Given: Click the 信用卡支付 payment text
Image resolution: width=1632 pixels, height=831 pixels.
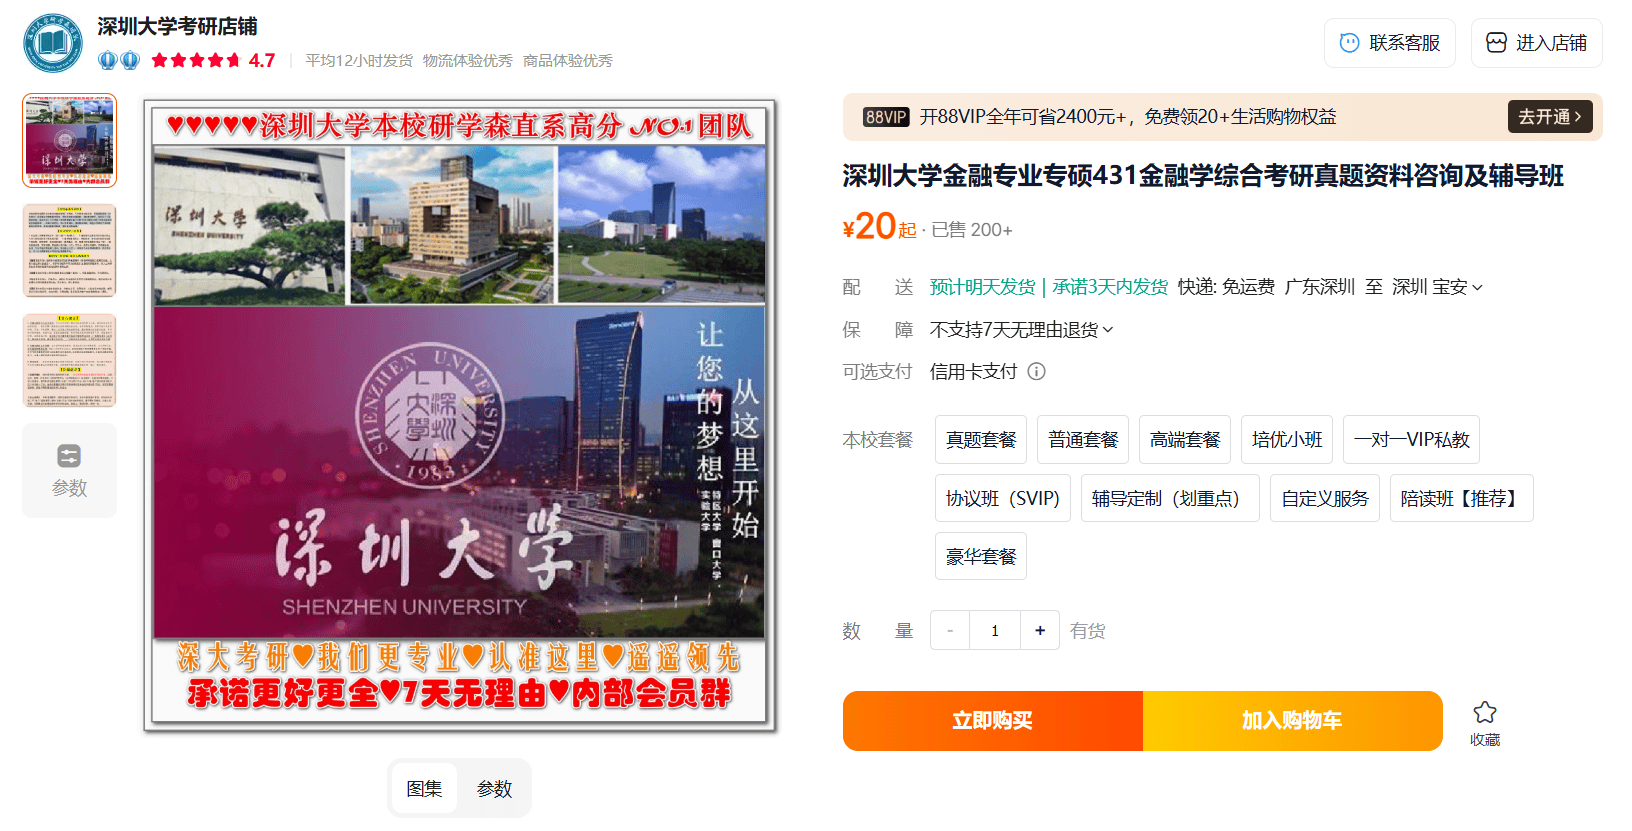Looking at the screenshot, I should (974, 372).
